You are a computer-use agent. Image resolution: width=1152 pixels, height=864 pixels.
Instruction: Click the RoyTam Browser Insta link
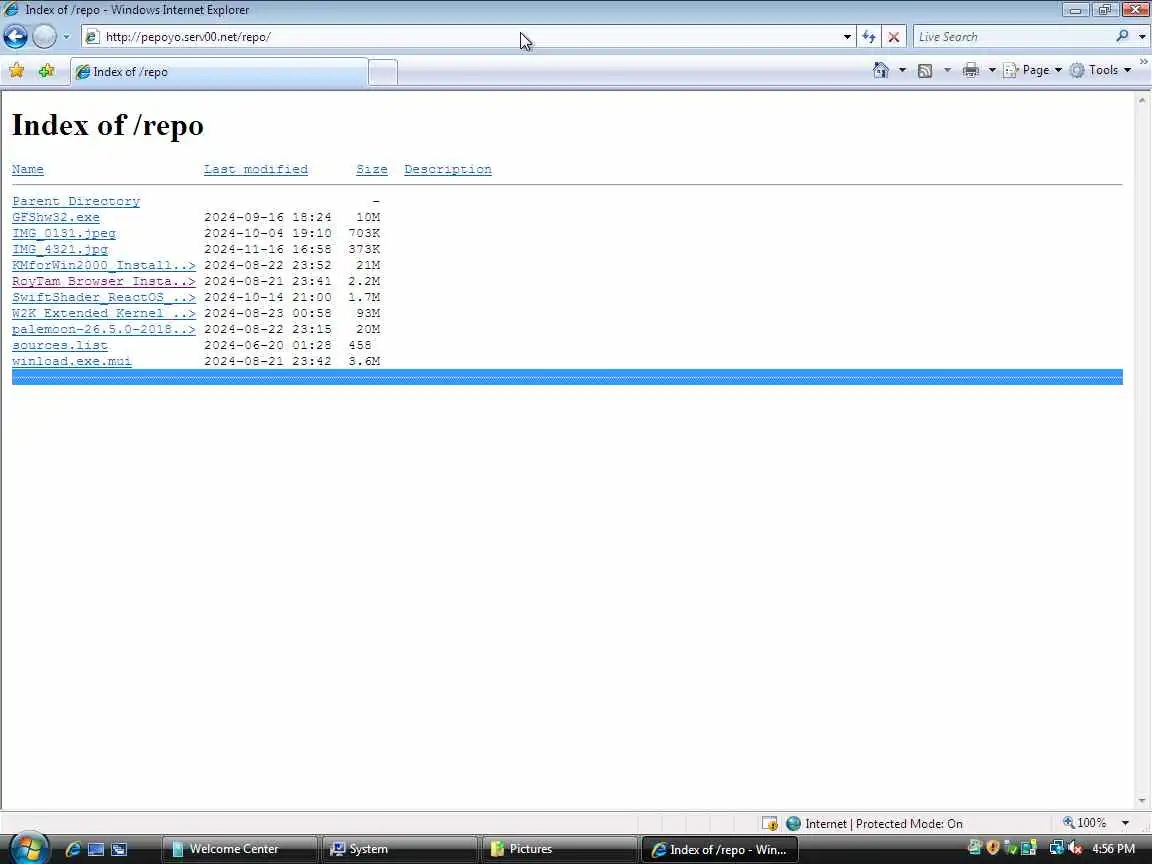(x=104, y=281)
